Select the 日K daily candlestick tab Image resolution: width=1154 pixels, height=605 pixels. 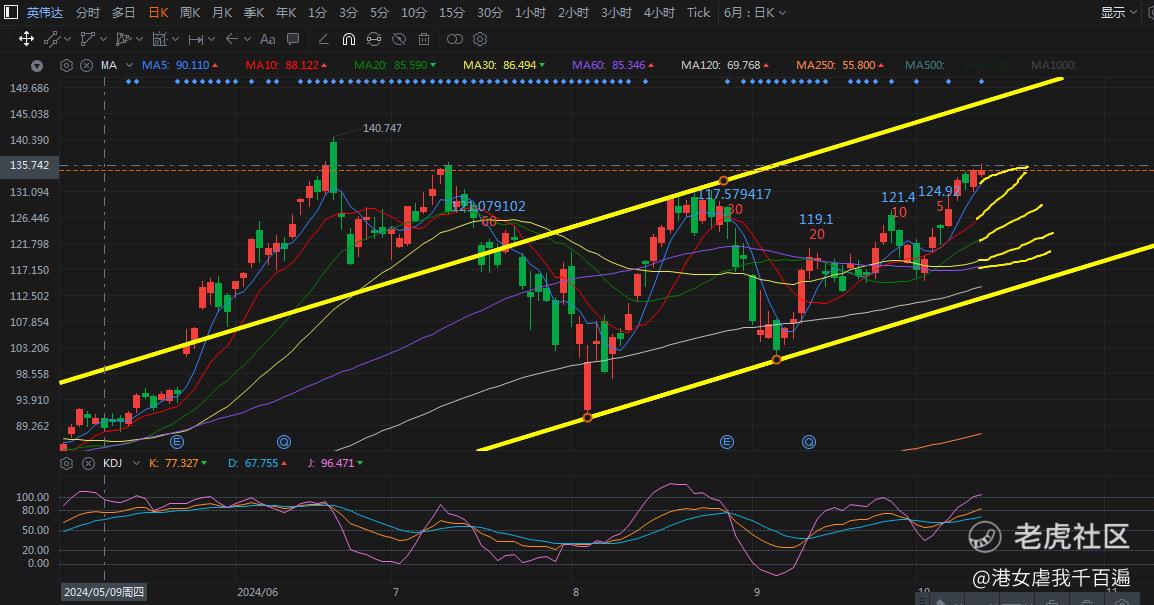click(x=158, y=13)
